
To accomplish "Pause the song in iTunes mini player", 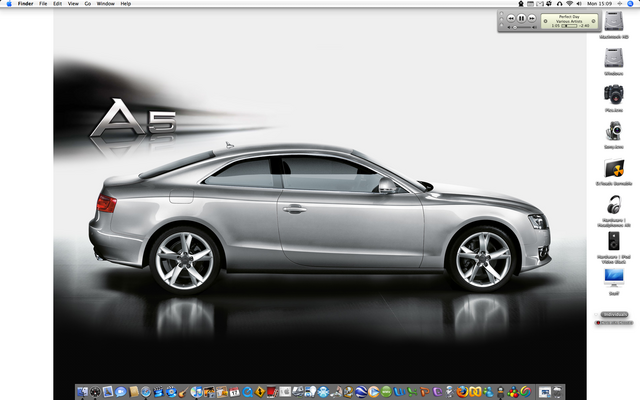I will 522,18.
